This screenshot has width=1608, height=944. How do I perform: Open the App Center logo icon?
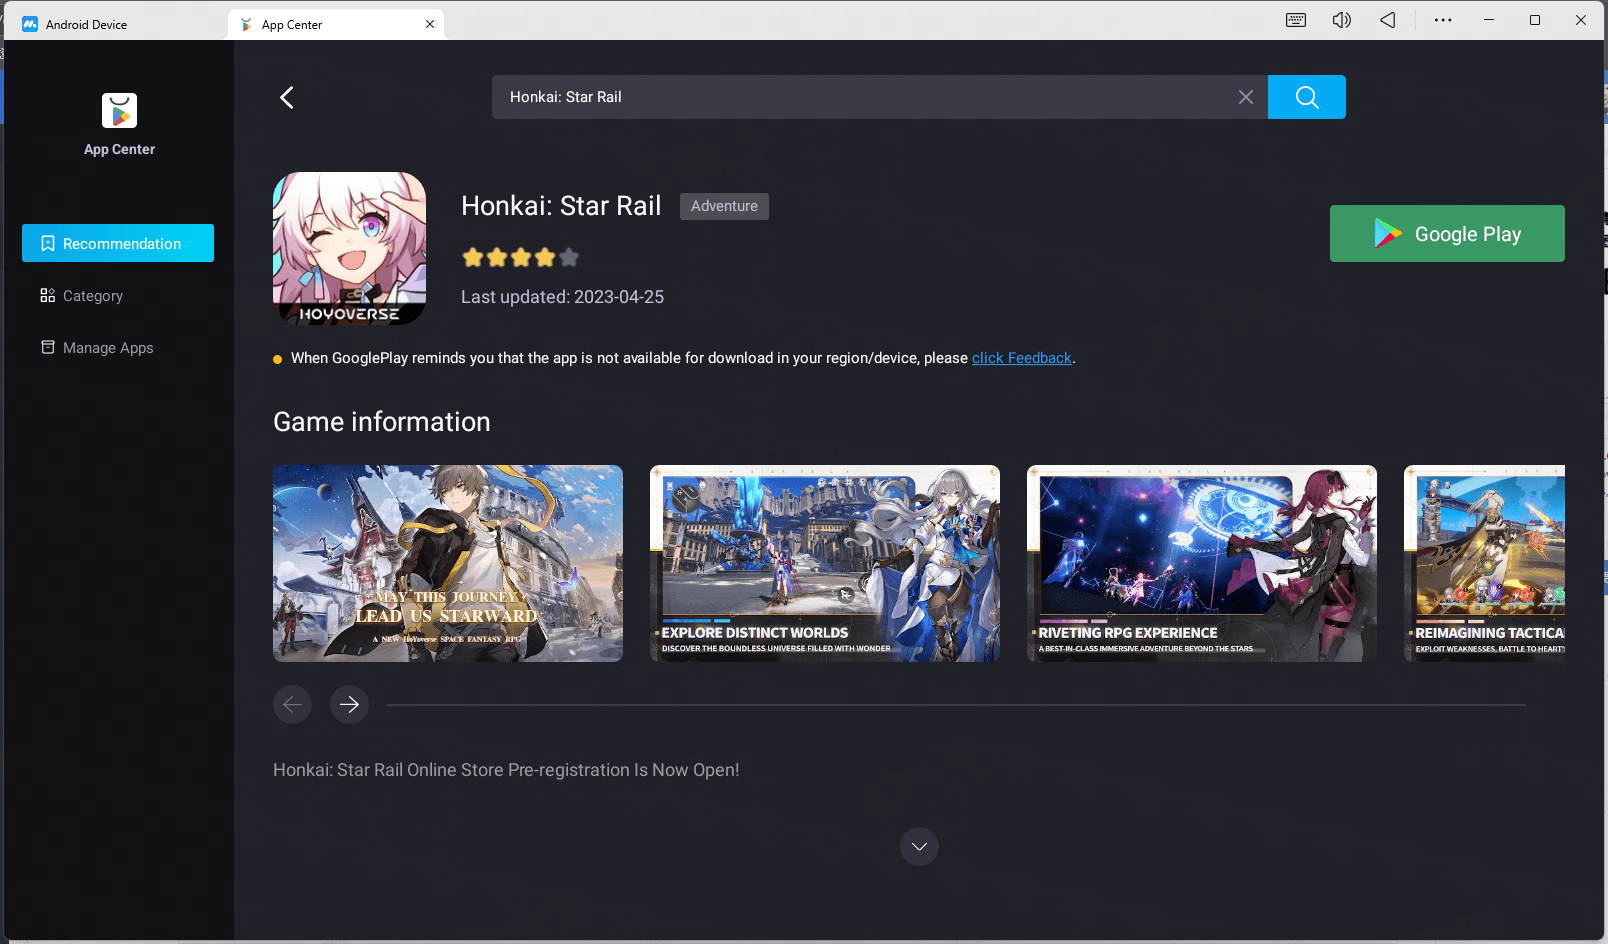(119, 111)
